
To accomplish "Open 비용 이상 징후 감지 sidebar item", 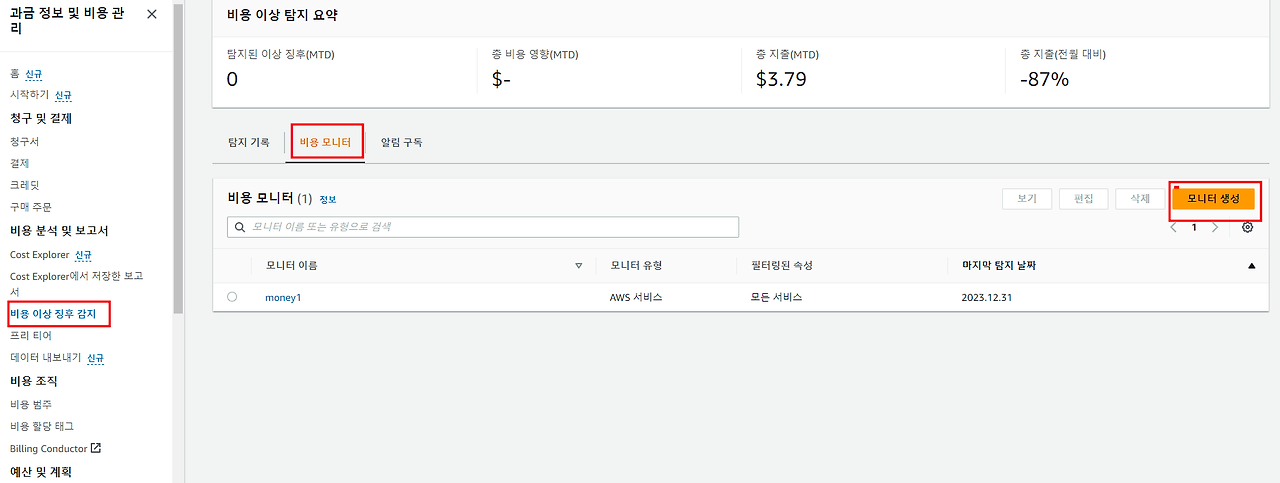I will tap(53, 314).
